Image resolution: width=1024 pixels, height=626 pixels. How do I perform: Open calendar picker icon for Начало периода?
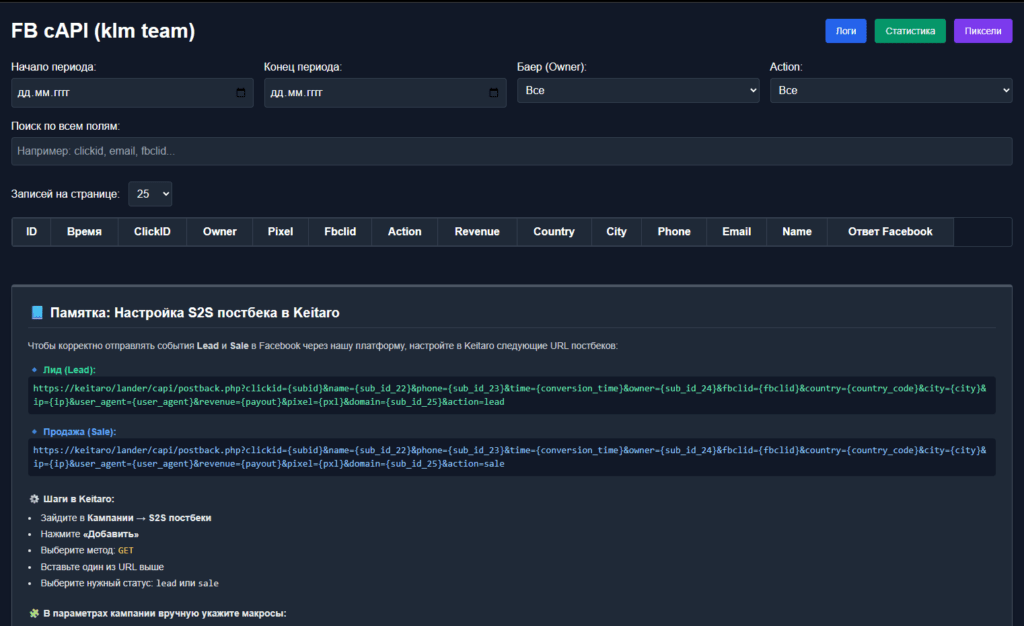click(241, 93)
